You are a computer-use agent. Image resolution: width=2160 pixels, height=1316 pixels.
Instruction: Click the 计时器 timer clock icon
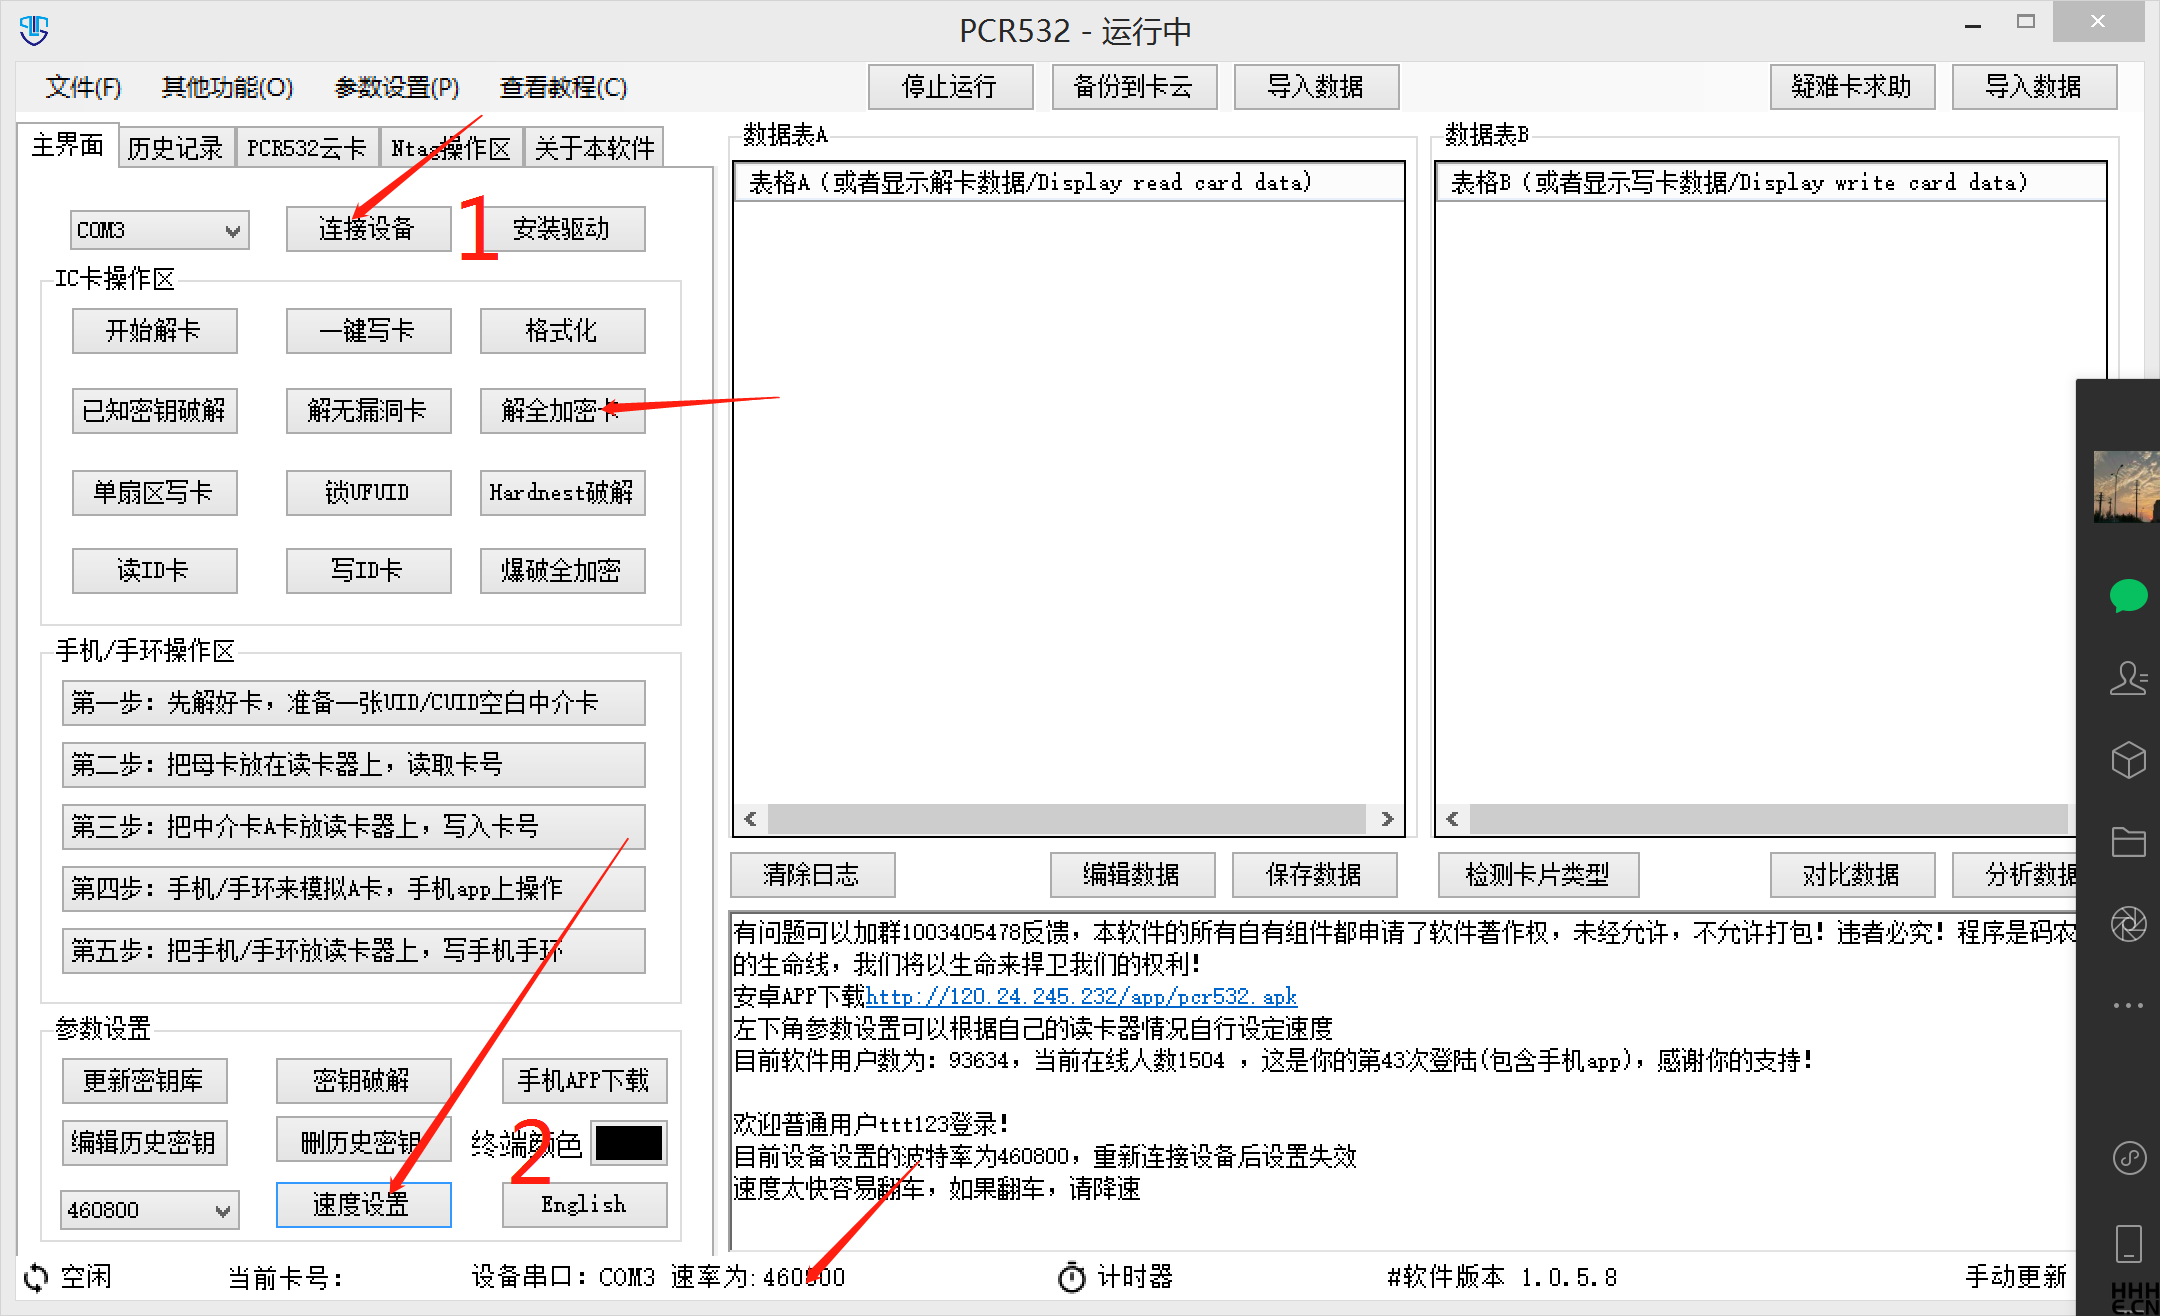1071,1277
